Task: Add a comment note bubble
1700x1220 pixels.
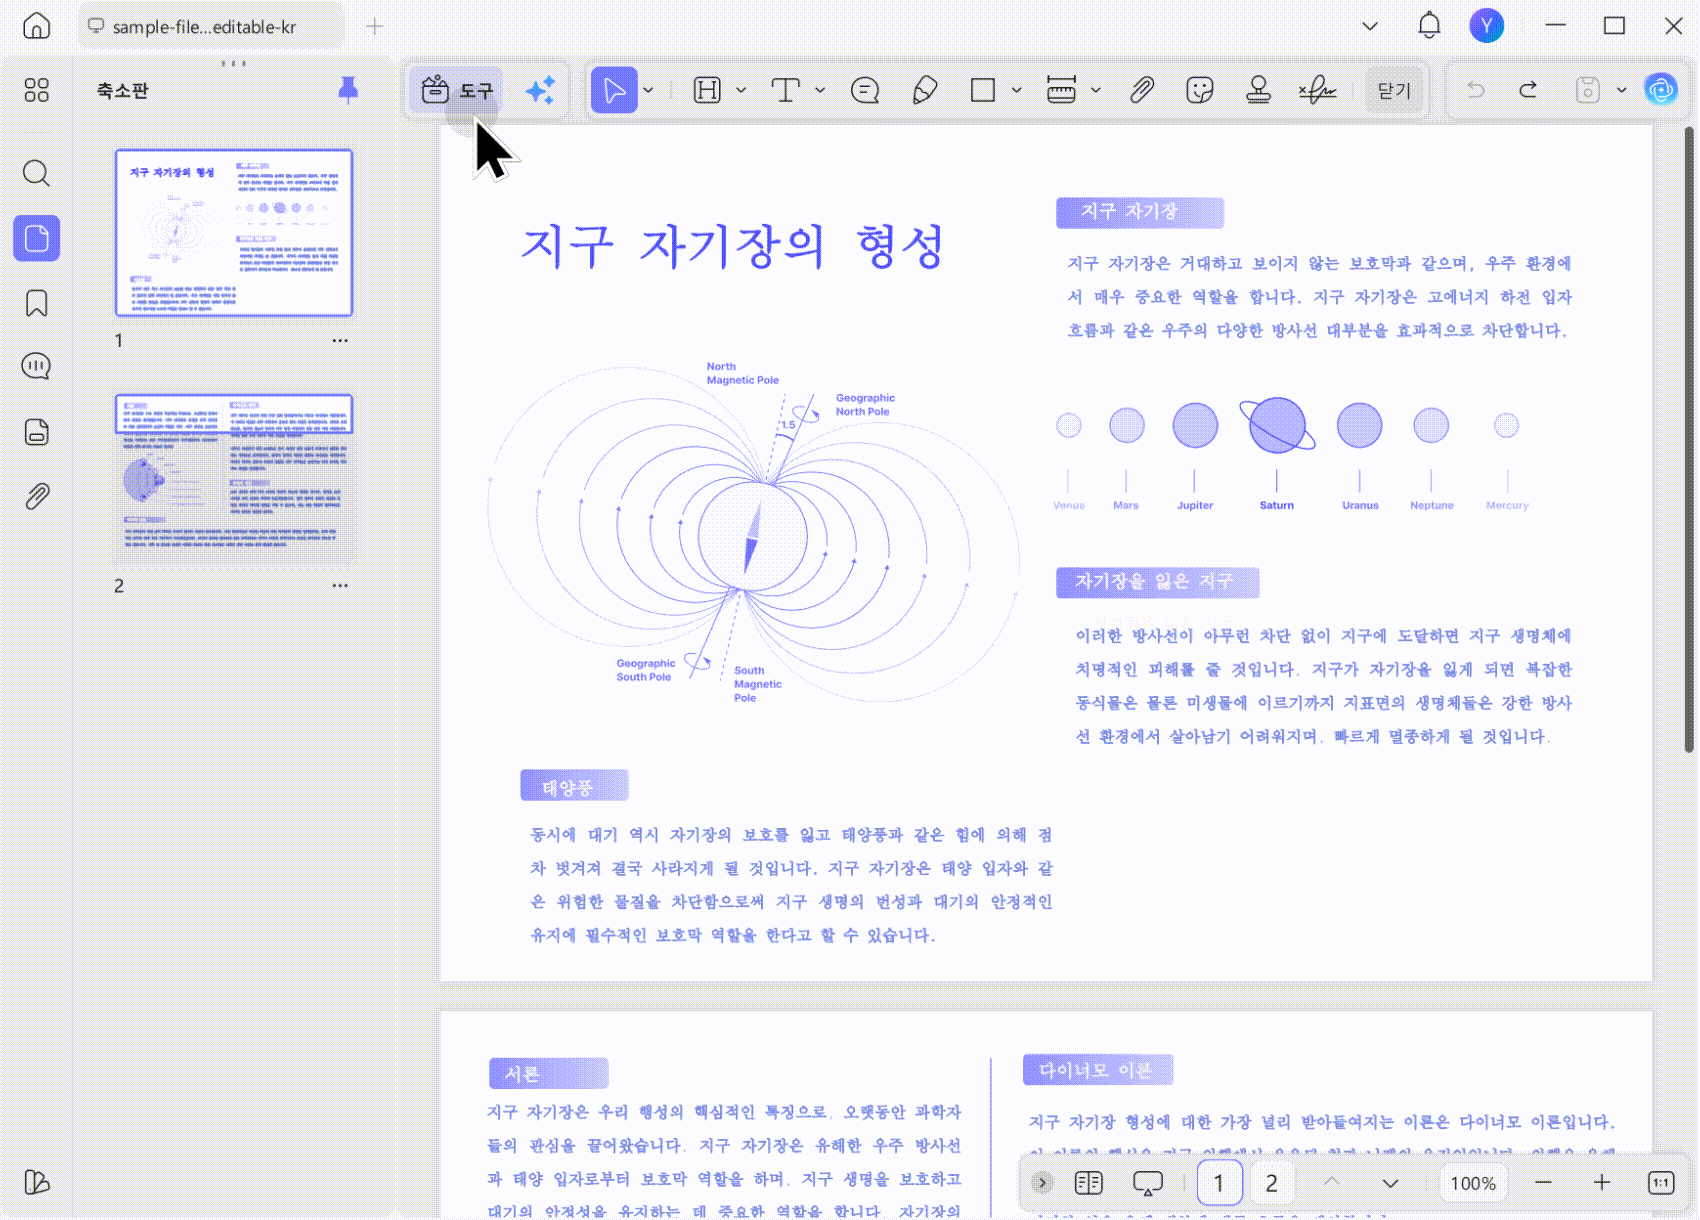Action: pyautogui.click(x=865, y=91)
